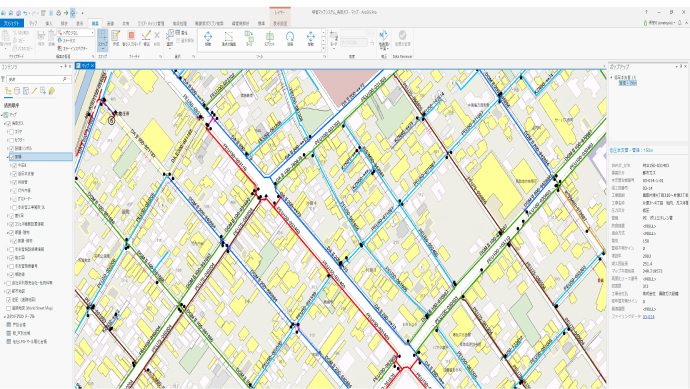This screenshot has height=389, width=690.
Task: Toggle the 中圧 sublayer checkbox
Action: click(x=15, y=165)
